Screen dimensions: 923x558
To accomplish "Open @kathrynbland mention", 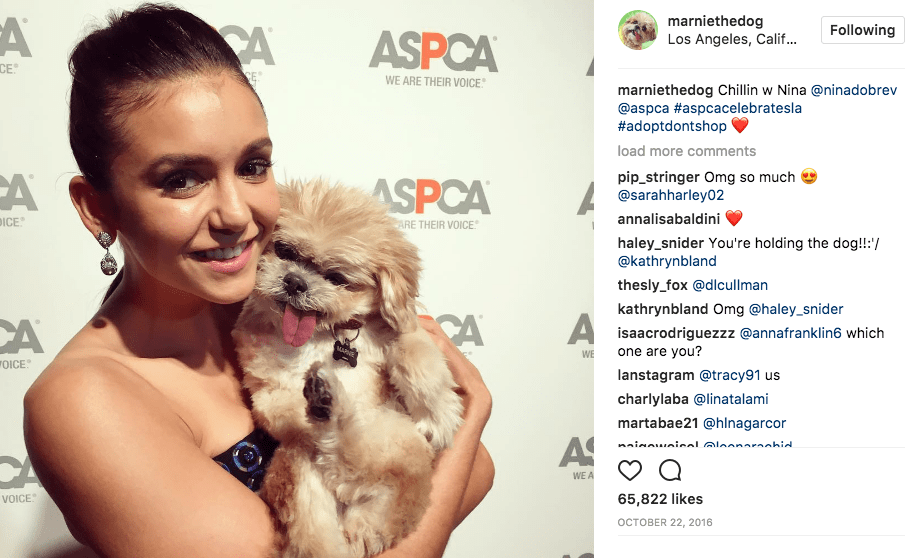I will point(667,261).
